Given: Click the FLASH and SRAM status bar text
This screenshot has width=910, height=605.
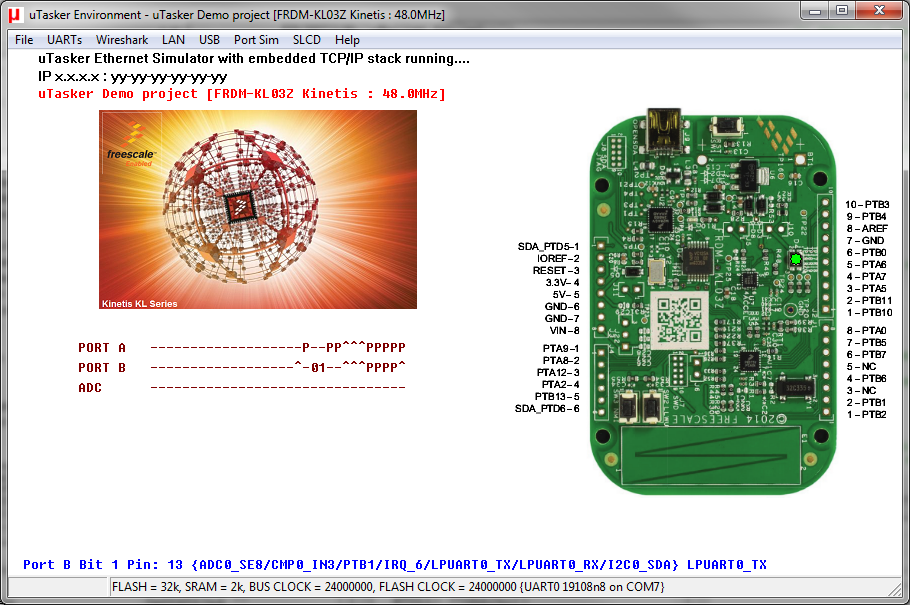Looking at the screenshot, I should (x=388, y=587).
